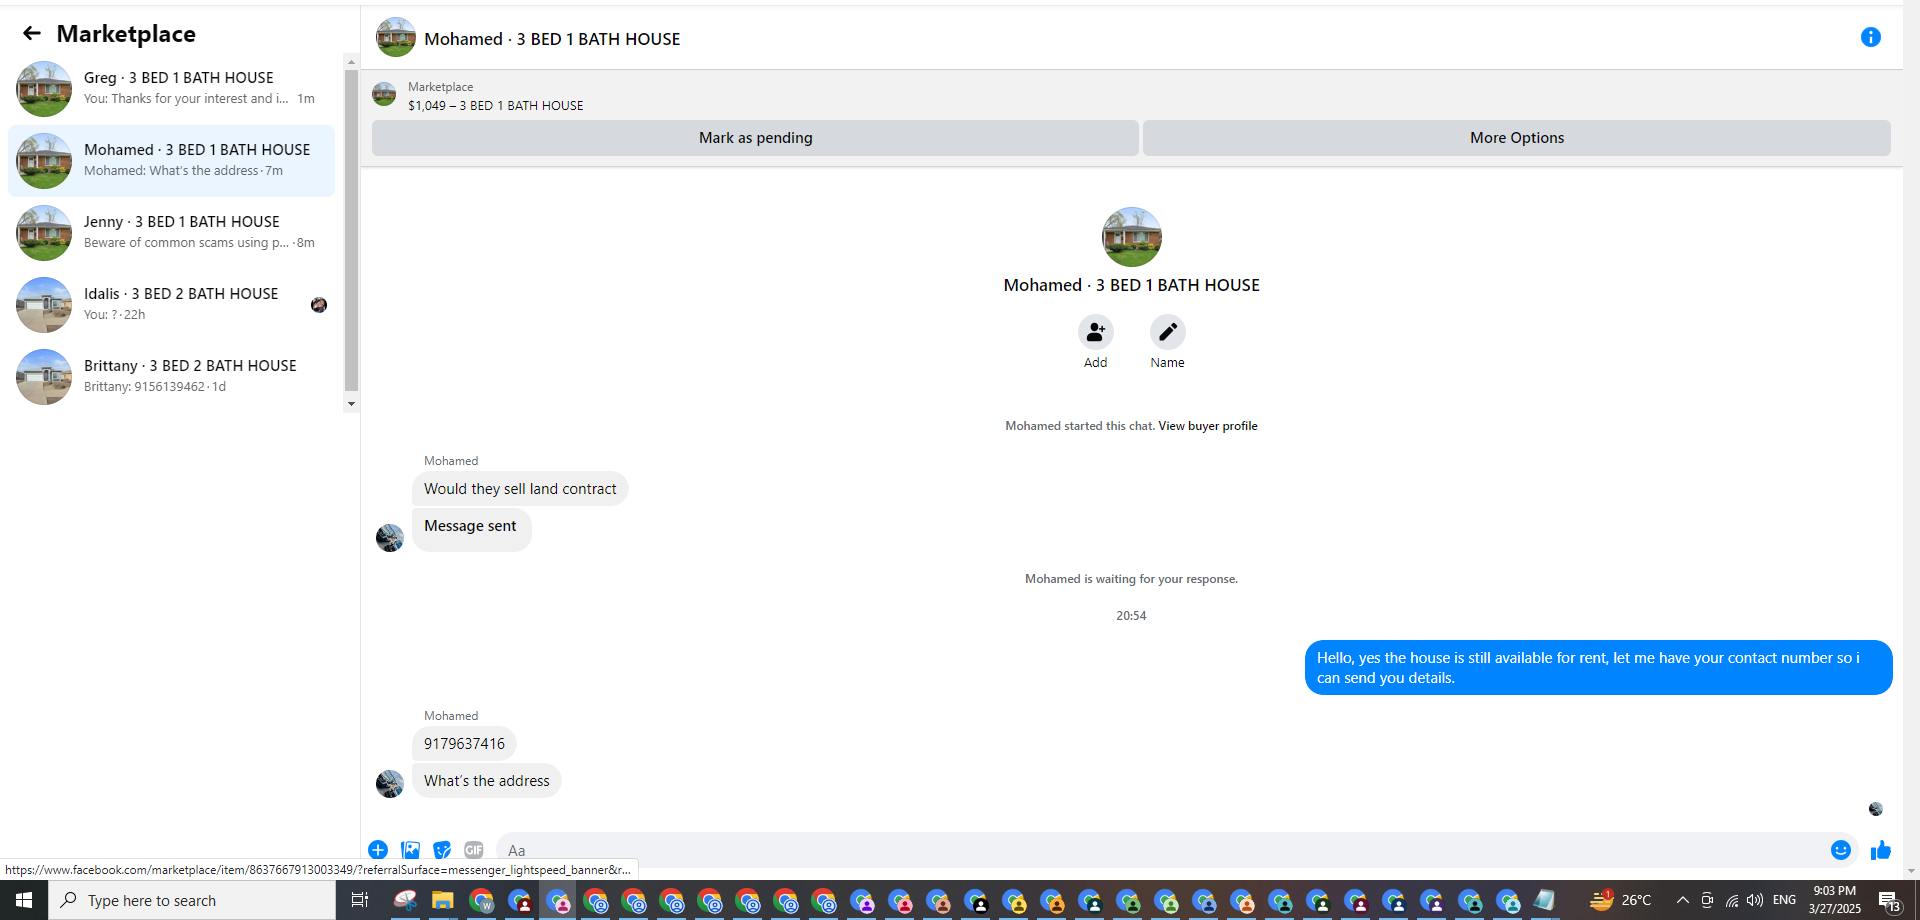
Task: Click the seen avatar on Idalis row
Action: click(x=319, y=305)
